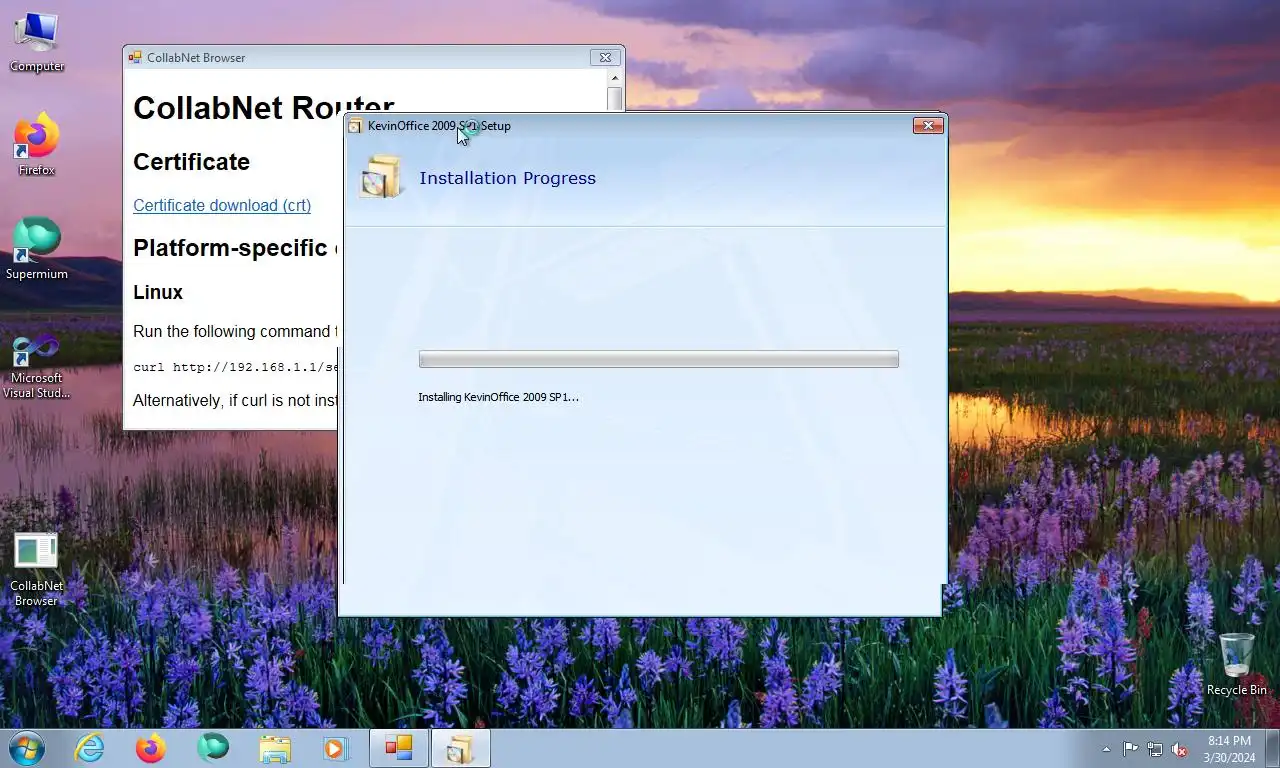Click the CollabNet Browser scrollbar up arrow
Viewport: 1280px width, 768px height.
(x=615, y=78)
